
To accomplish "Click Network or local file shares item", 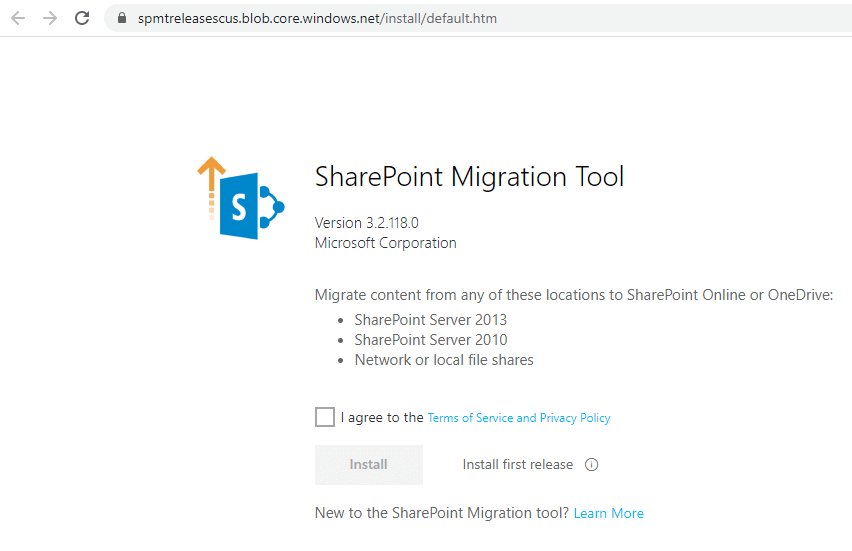I will (444, 360).
